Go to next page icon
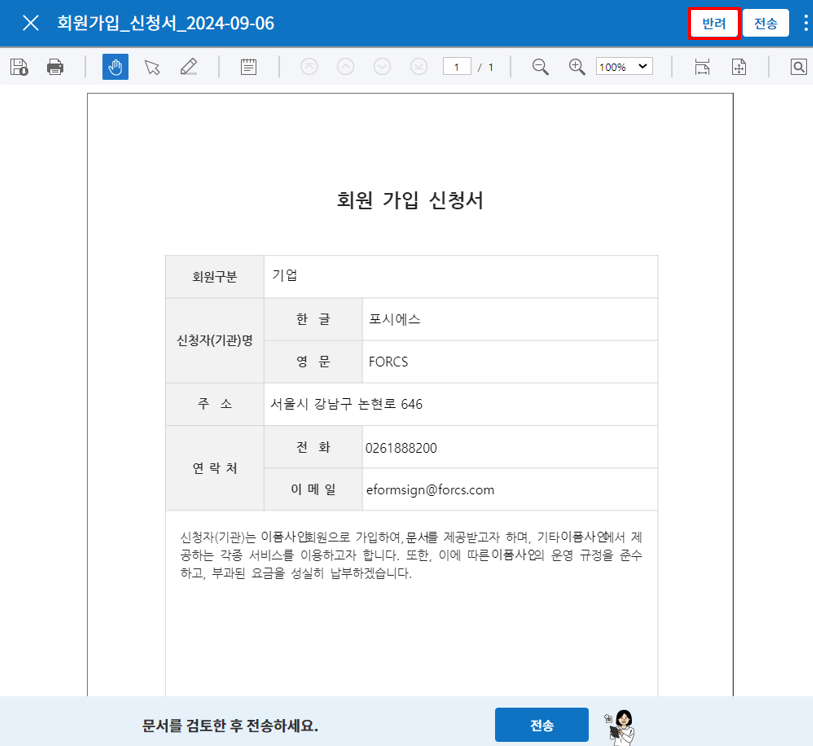The image size is (813, 746). tap(382, 67)
